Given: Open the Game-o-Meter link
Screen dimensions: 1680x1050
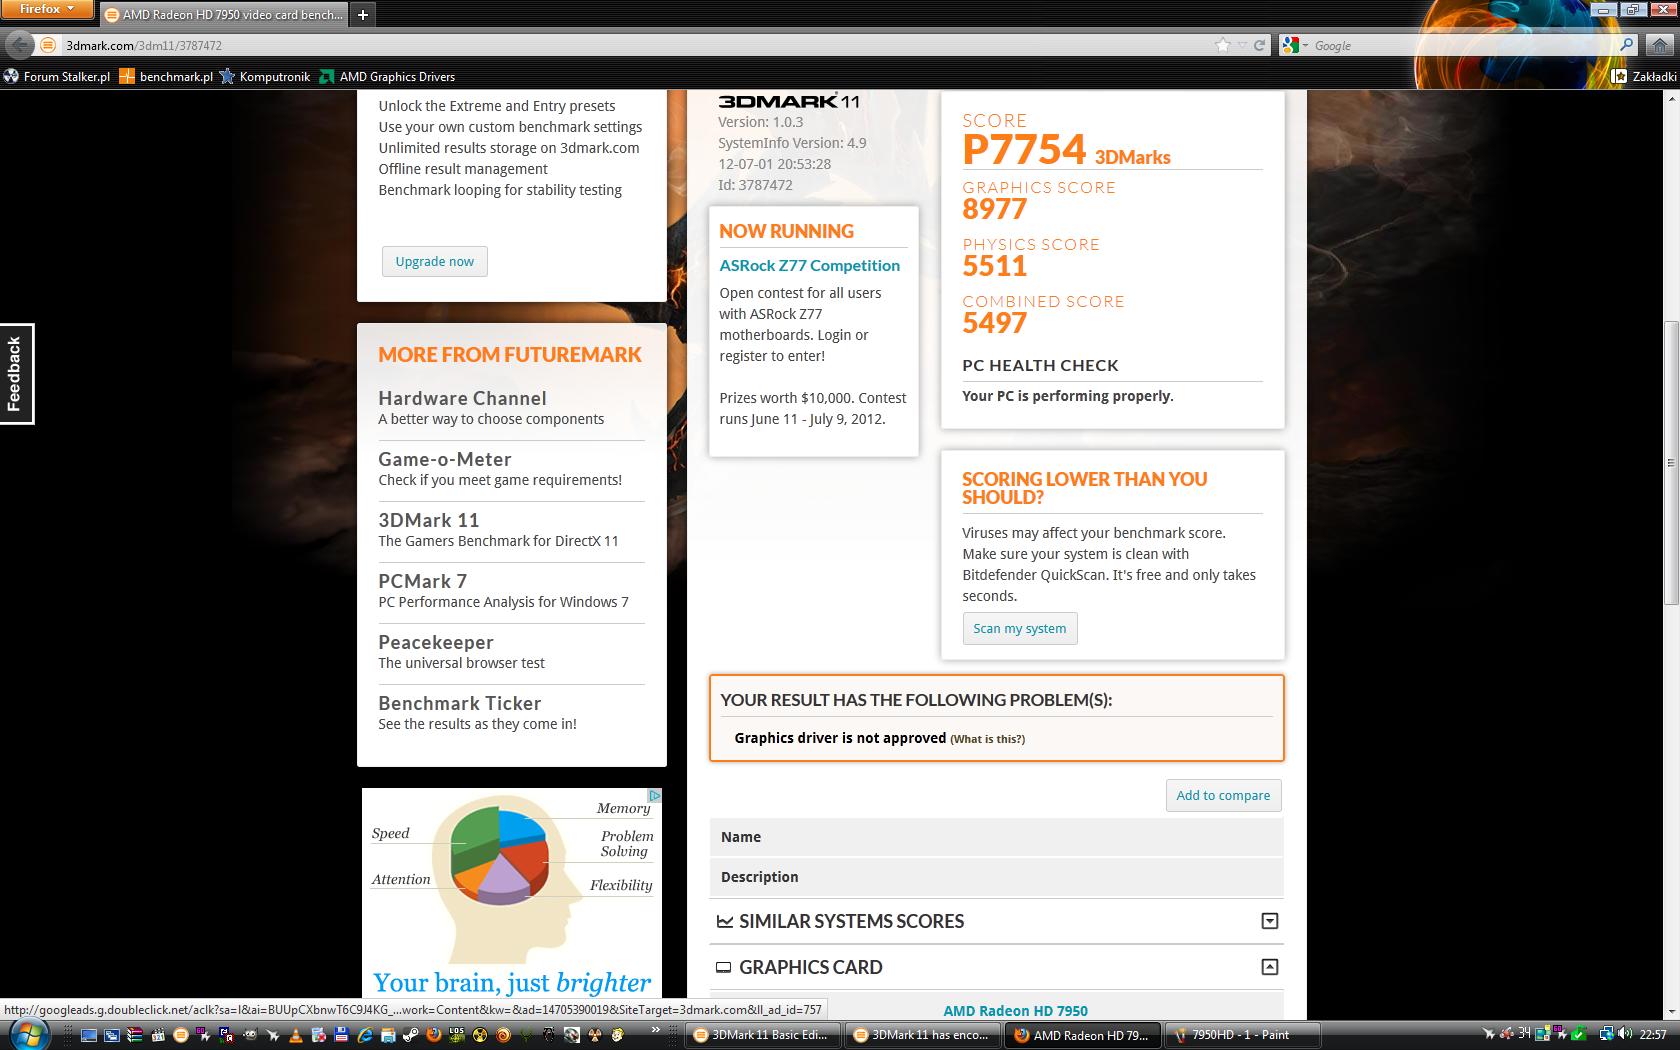Looking at the screenshot, I should [x=445, y=459].
